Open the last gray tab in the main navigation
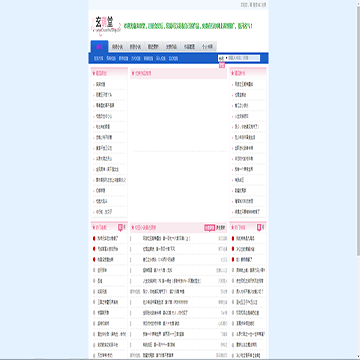 [x=207, y=47]
